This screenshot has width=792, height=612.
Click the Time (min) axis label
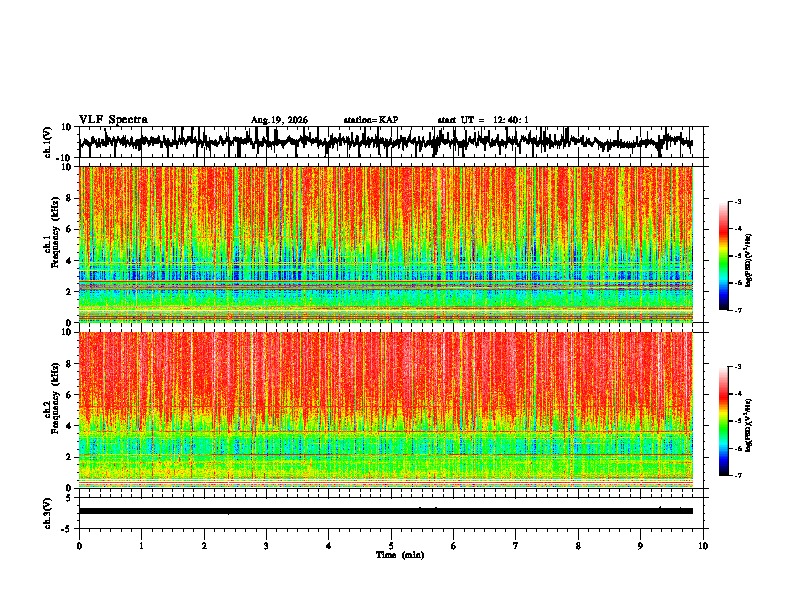tap(400, 555)
